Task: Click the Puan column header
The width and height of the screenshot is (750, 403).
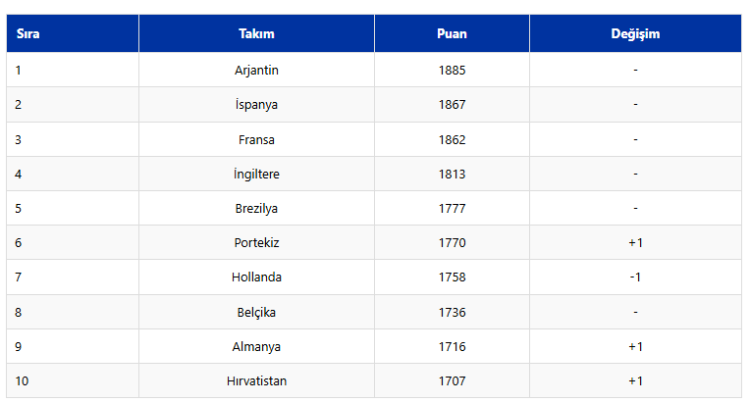Action: click(x=452, y=34)
